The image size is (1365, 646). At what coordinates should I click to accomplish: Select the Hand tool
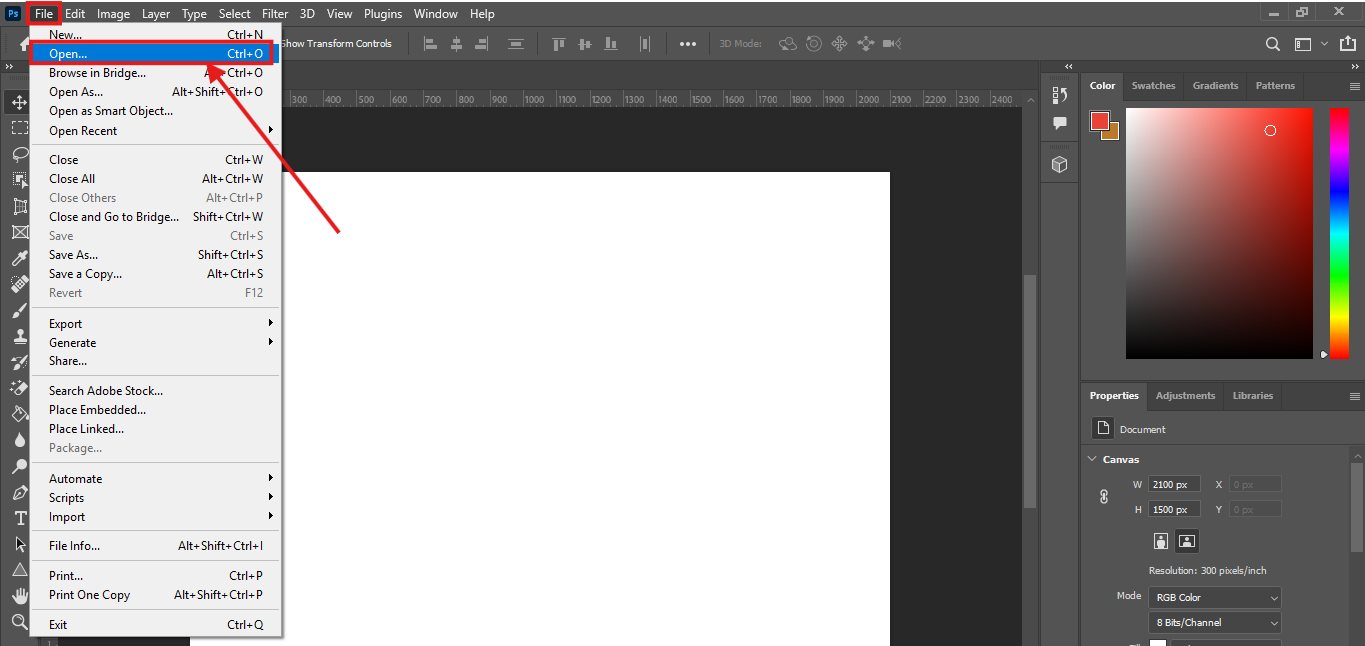pyautogui.click(x=19, y=596)
